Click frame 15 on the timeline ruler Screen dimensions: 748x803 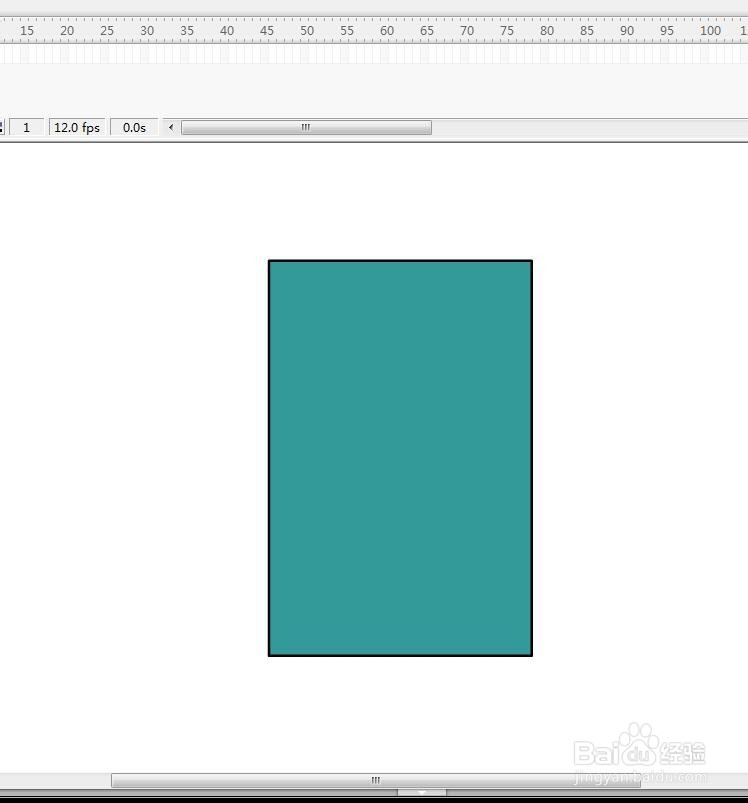[27, 31]
